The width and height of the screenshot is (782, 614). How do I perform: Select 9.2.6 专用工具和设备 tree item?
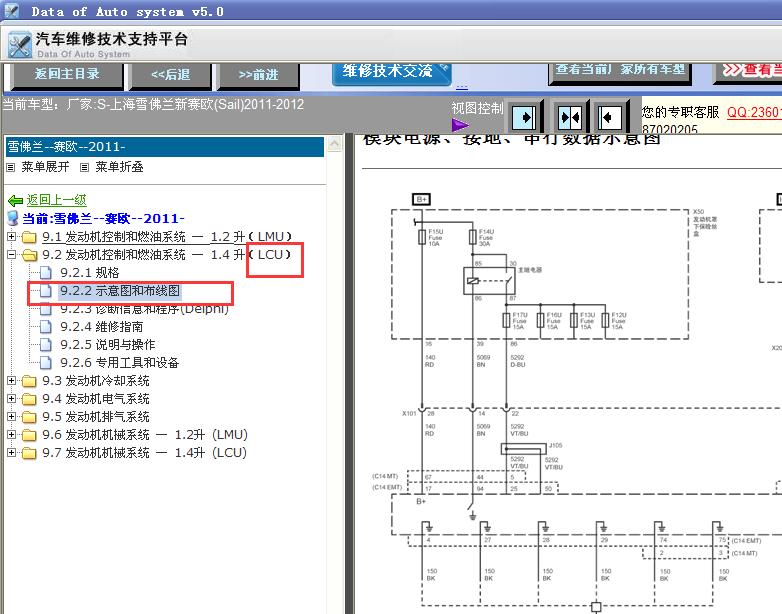(x=120, y=363)
